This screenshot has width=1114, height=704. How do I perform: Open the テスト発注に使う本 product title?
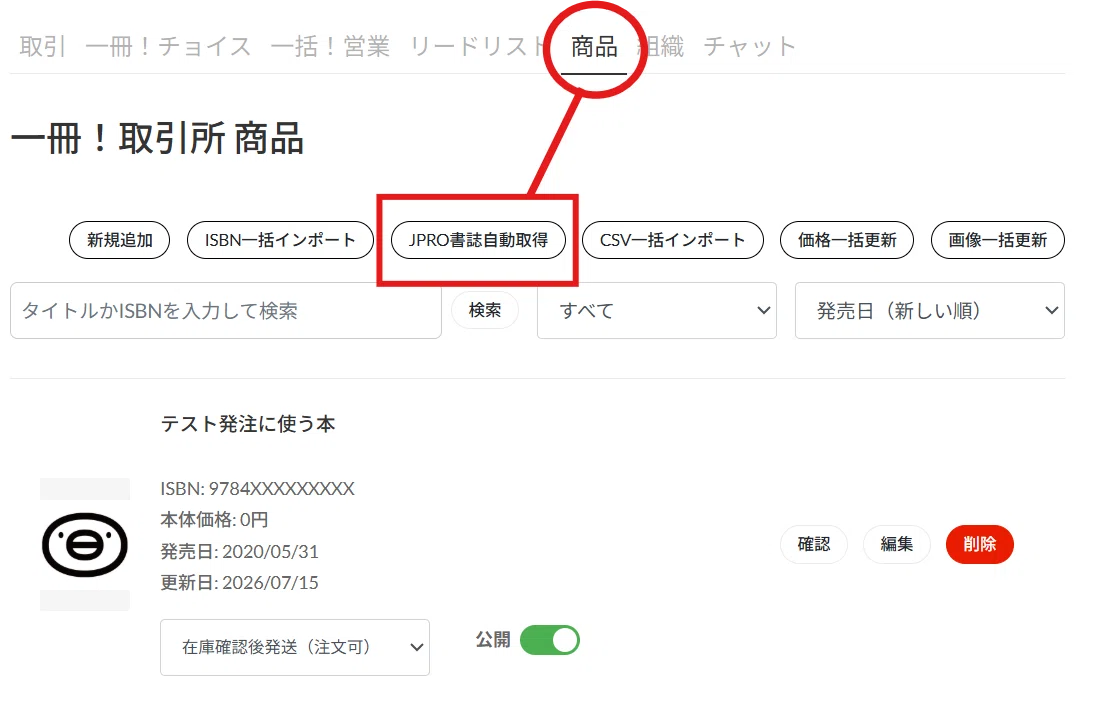pyautogui.click(x=247, y=424)
